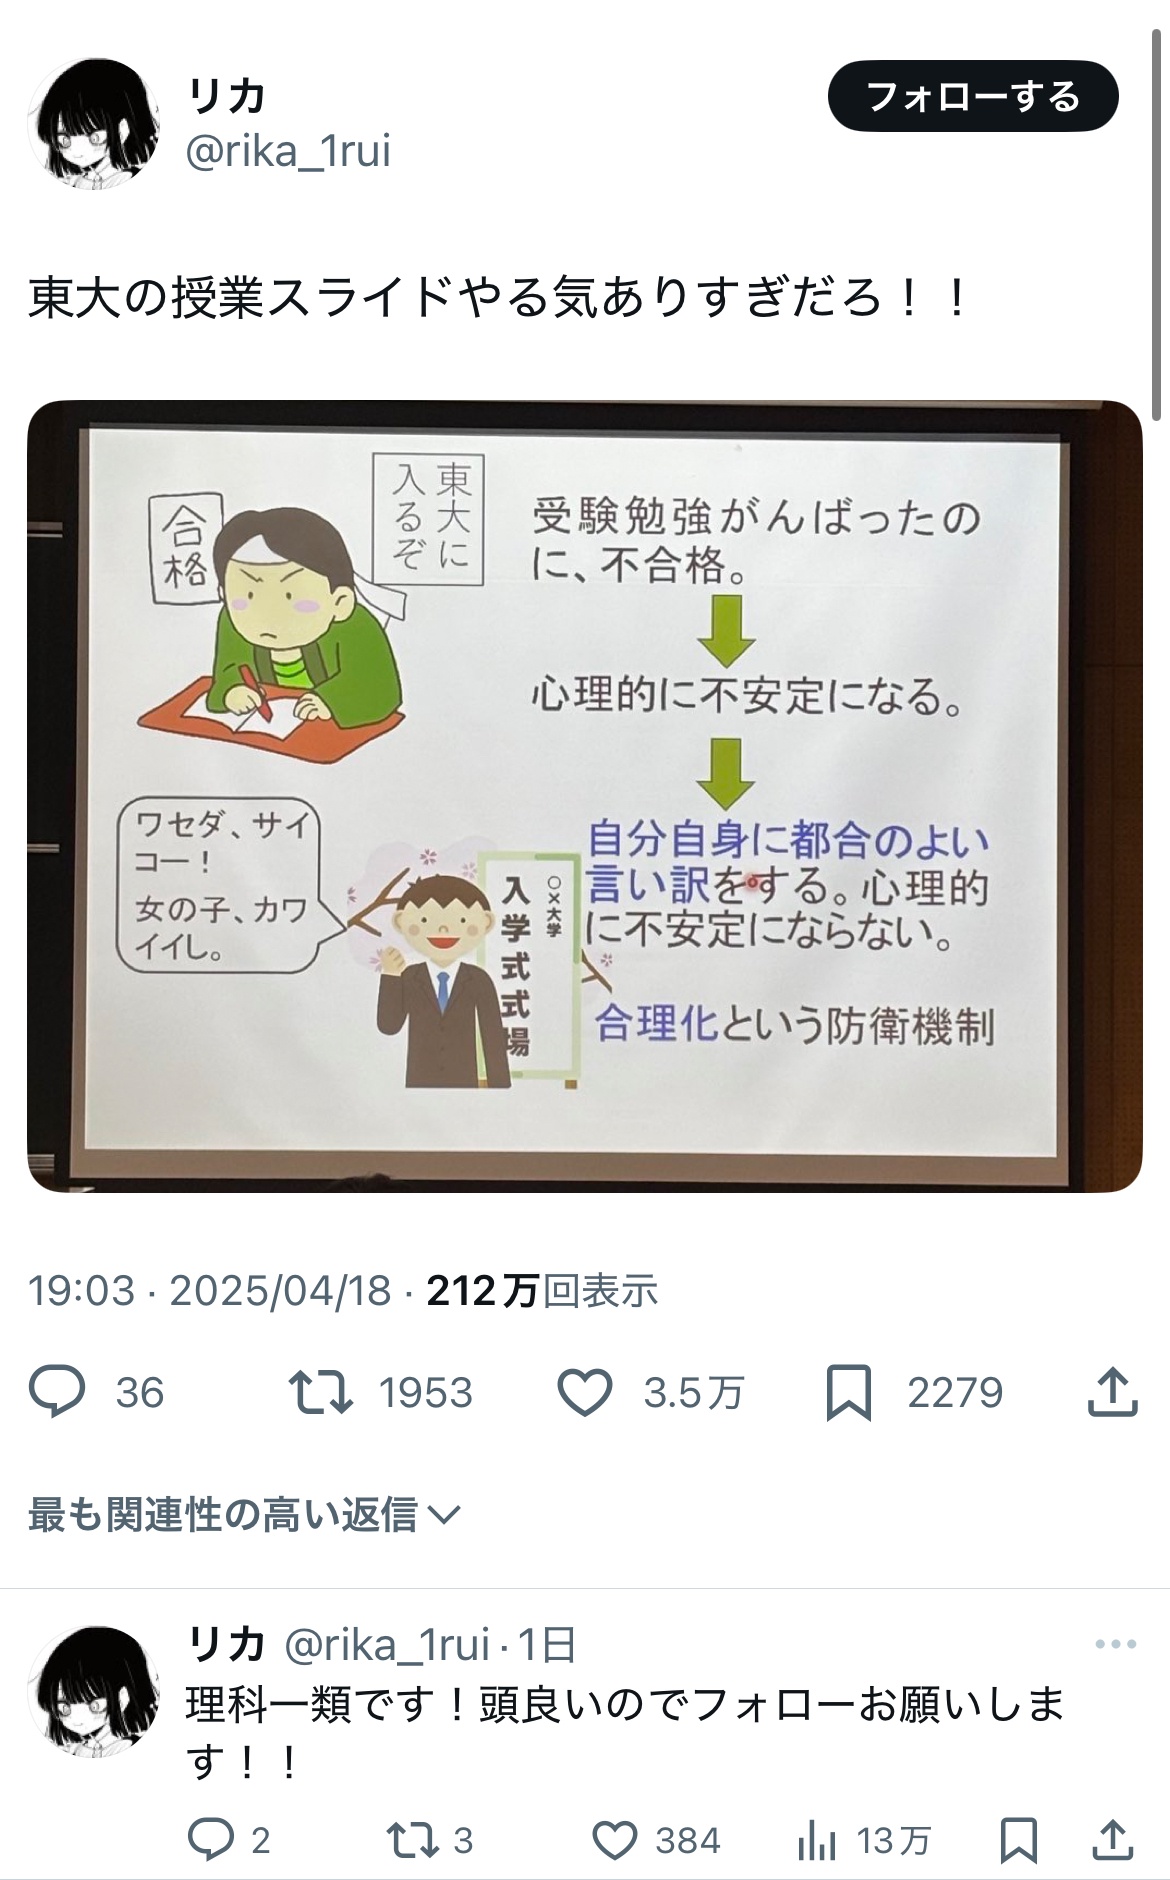Like the main tweet with 3.5万 likes
Viewport: 1170px width, 1880px height.
coord(585,1393)
